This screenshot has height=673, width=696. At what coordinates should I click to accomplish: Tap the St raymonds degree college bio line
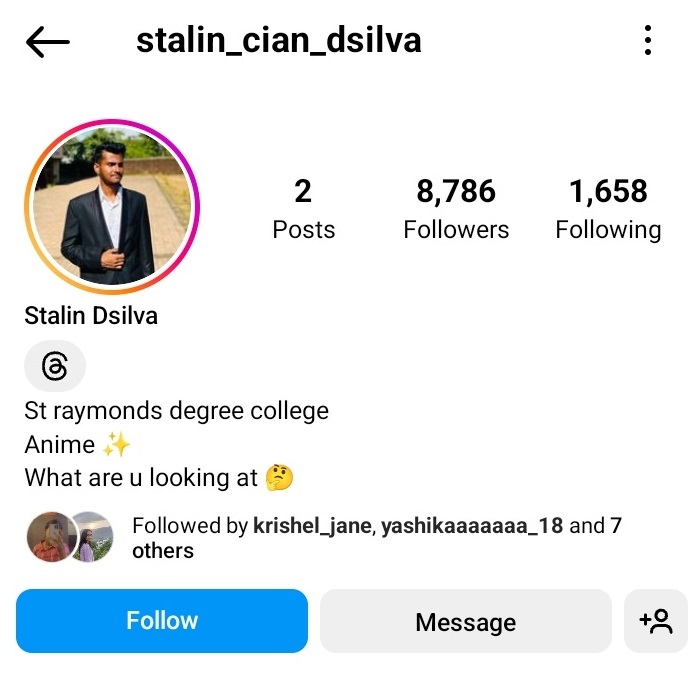point(177,411)
